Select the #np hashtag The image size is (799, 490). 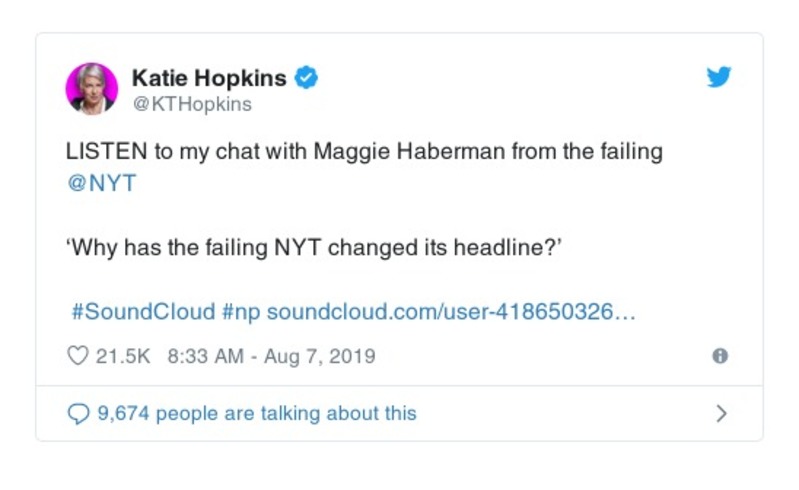(240, 312)
